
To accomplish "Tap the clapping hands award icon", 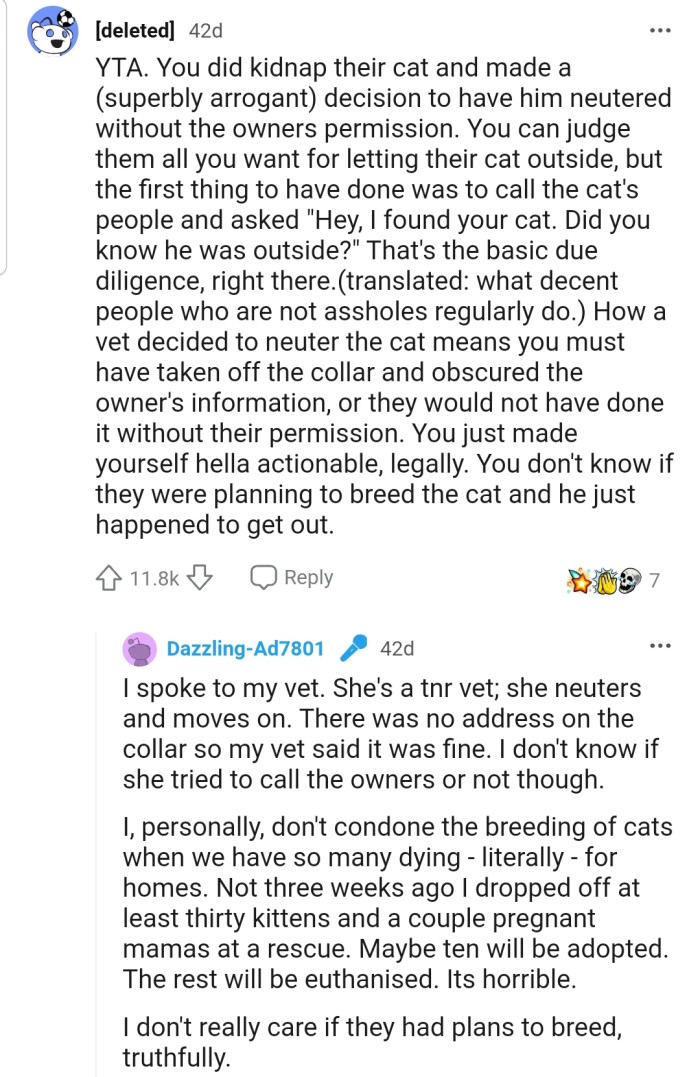I will coord(605,579).
